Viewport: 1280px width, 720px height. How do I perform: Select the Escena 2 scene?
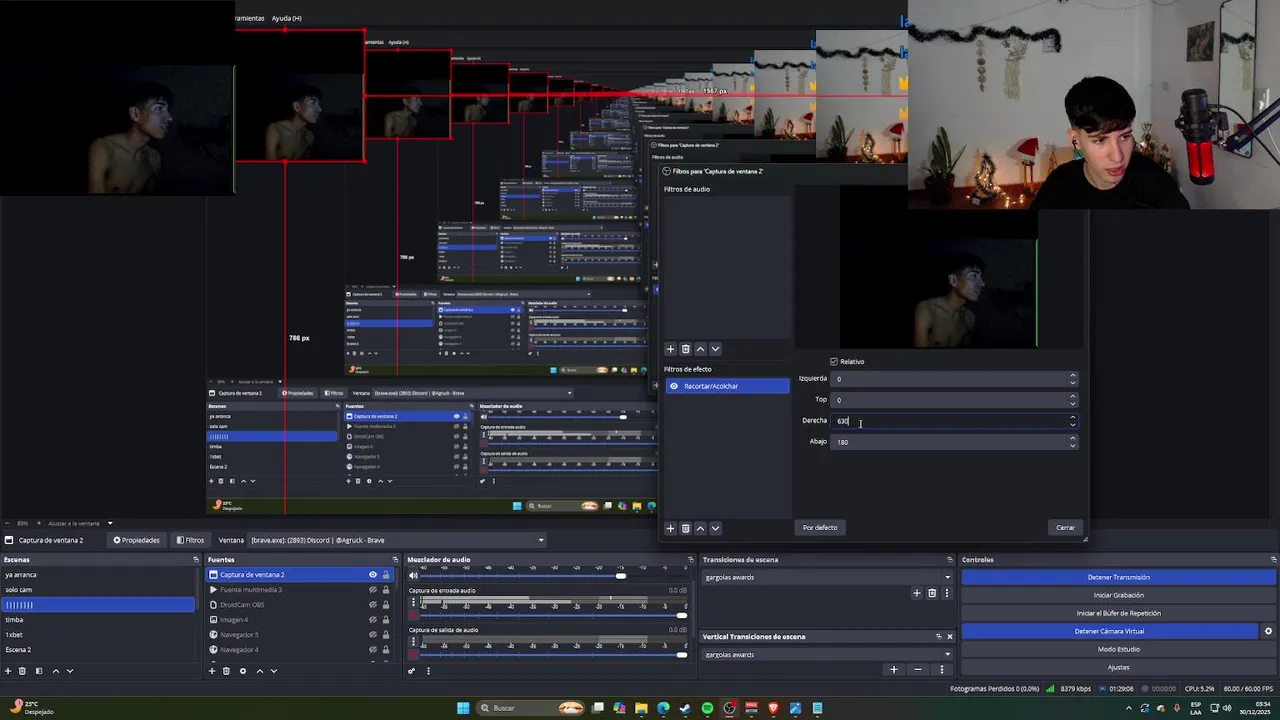coord(98,650)
